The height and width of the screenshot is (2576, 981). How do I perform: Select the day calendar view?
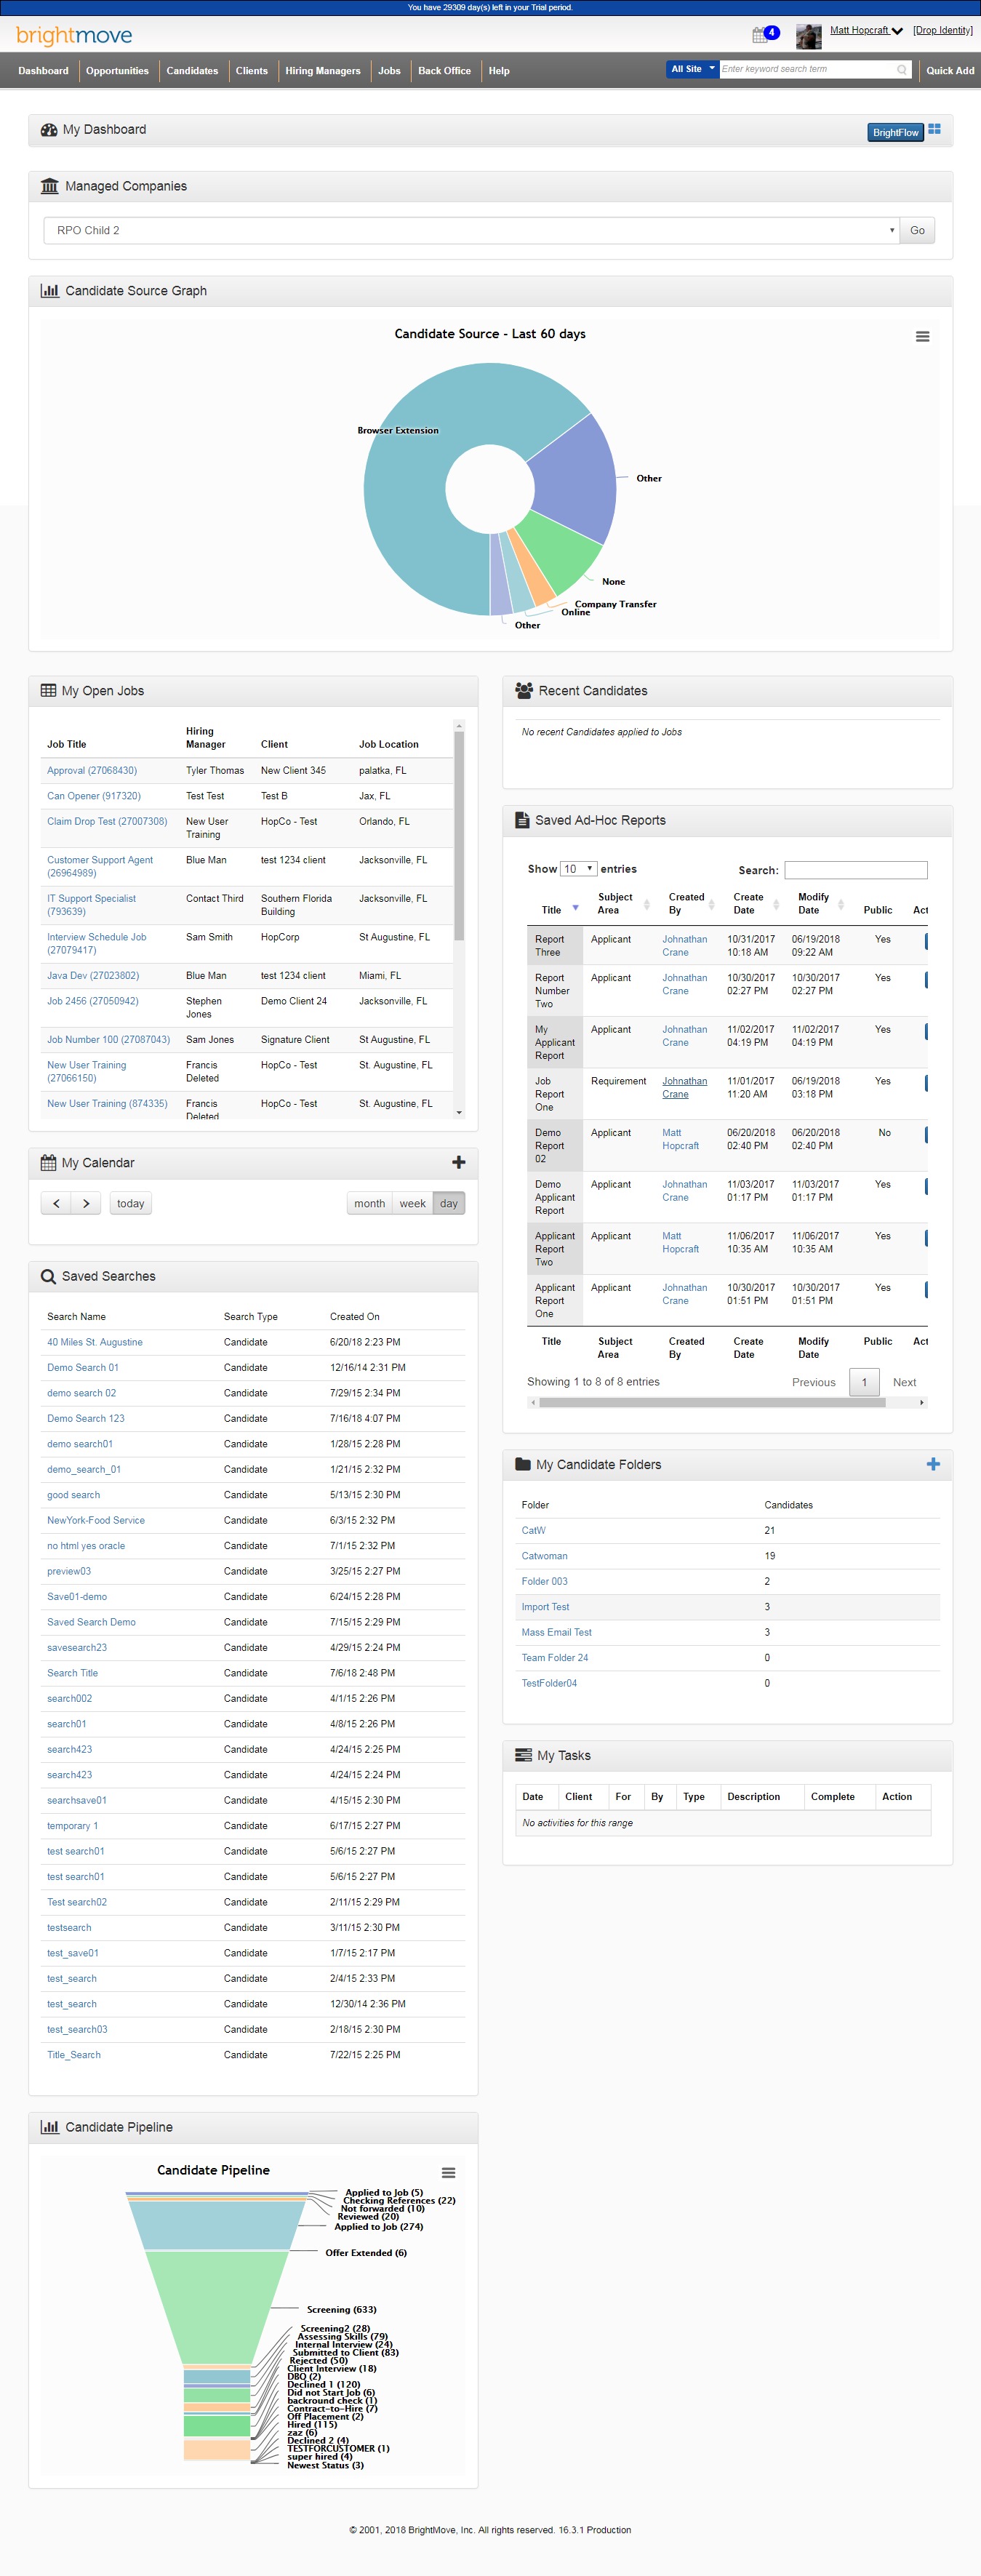[x=449, y=1203]
